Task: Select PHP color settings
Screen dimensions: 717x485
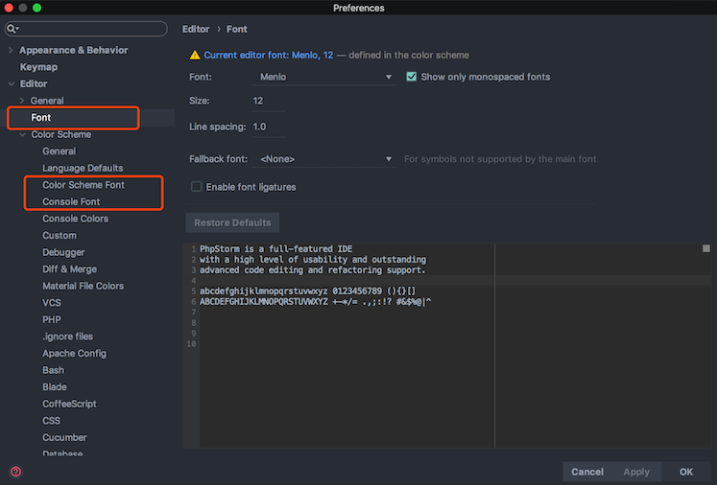Action: click(x=51, y=320)
